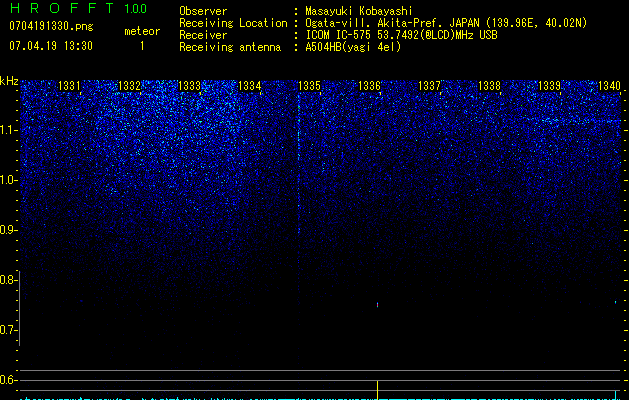The height and width of the screenshot is (400, 629).
Task: Click the 1335 time marker
Action: point(309,86)
